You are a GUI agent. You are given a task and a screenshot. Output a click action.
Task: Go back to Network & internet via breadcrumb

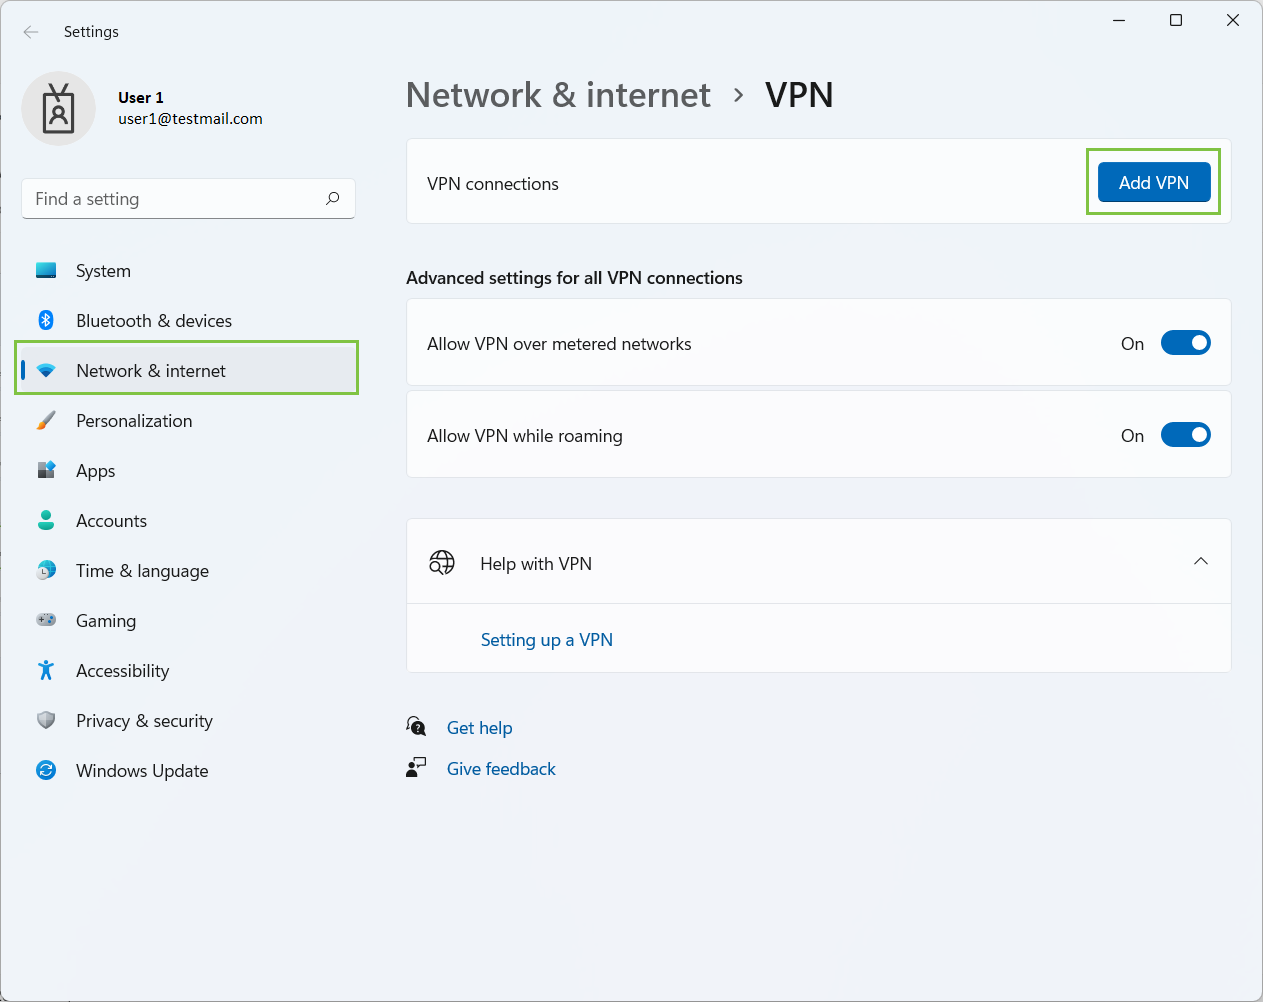point(557,94)
